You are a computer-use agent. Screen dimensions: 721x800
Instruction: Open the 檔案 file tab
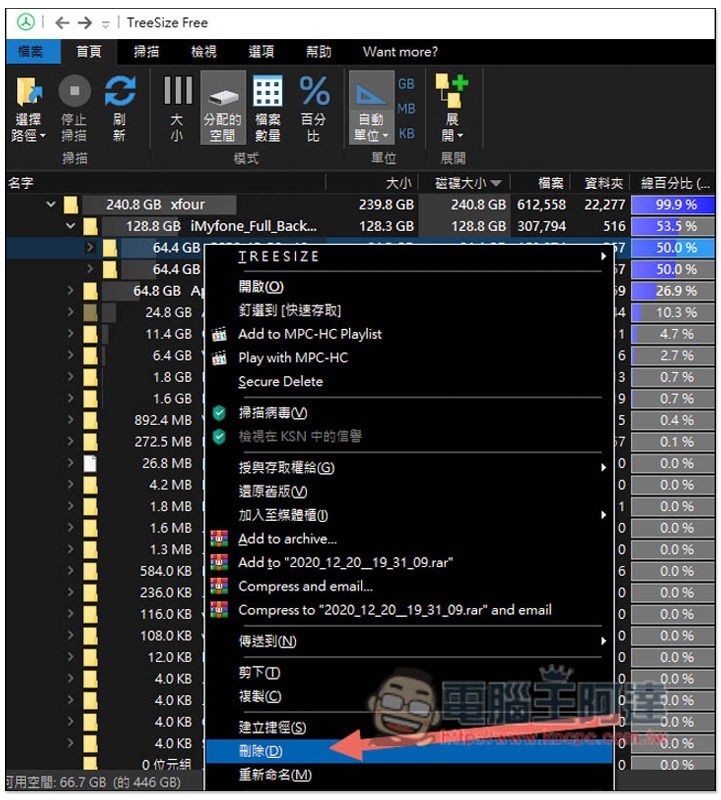coord(31,52)
